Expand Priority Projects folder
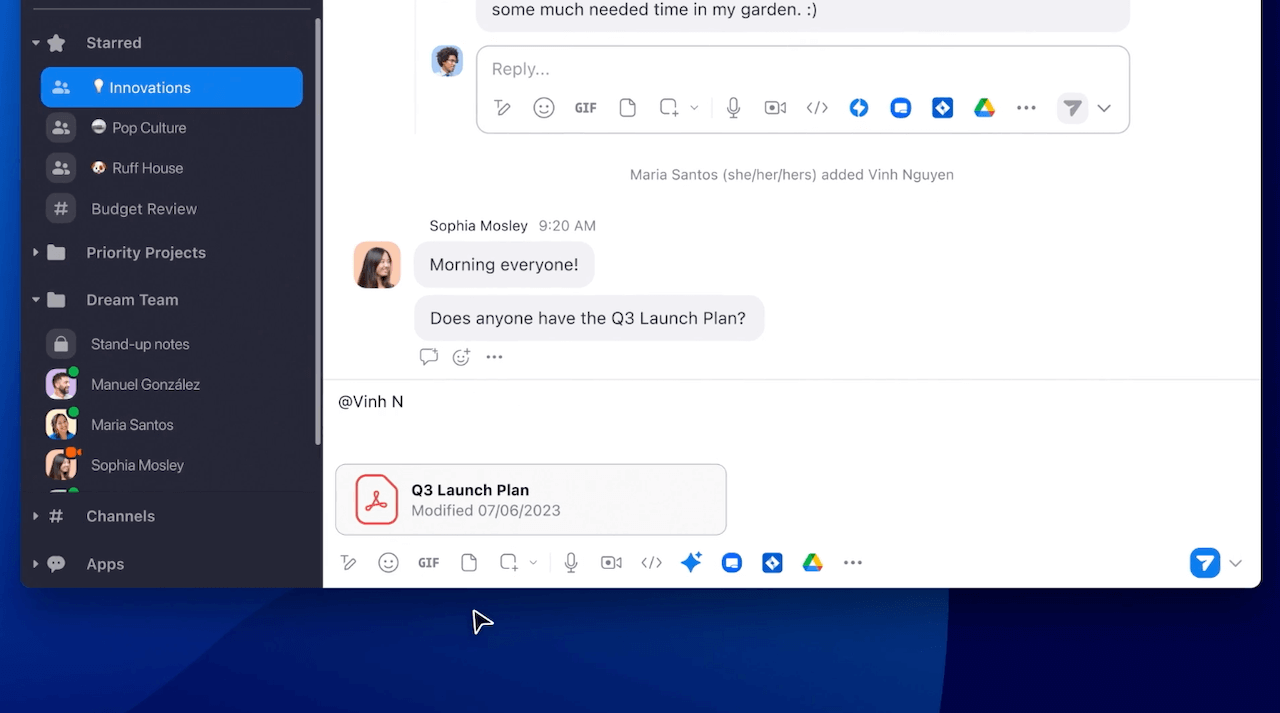 [x=36, y=253]
